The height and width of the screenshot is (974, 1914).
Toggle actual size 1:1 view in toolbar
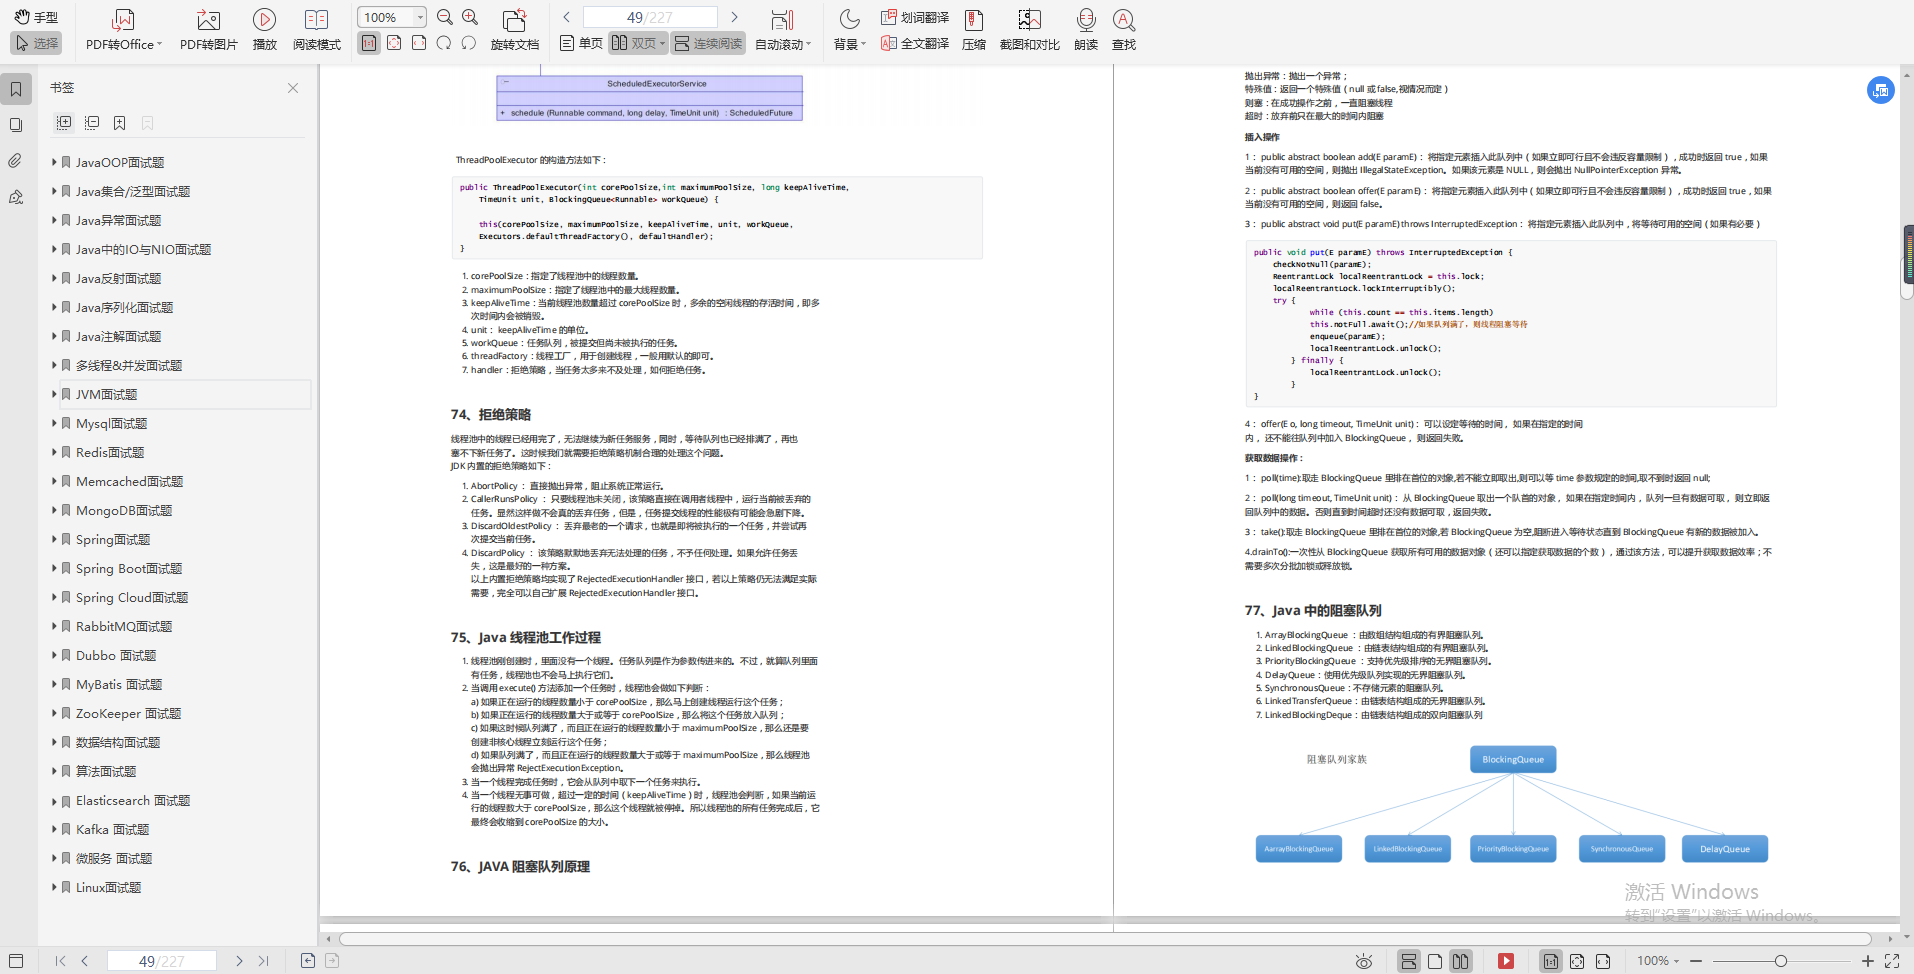point(369,43)
